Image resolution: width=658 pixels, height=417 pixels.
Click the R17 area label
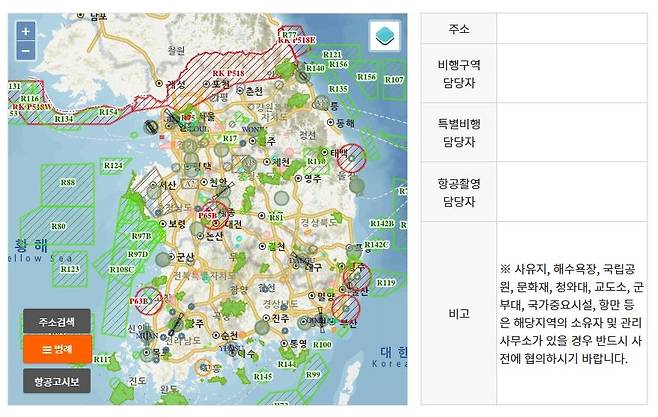click(x=230, y=138)
